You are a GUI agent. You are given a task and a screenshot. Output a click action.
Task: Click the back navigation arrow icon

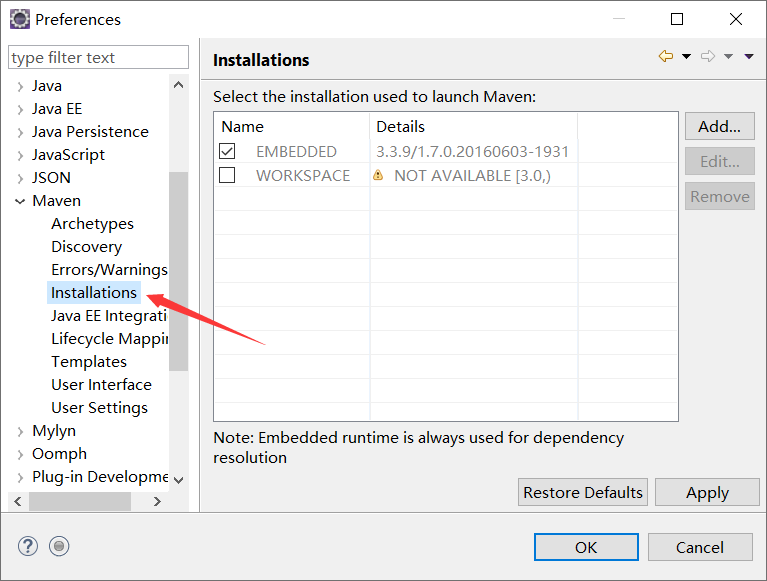(666, 56)
